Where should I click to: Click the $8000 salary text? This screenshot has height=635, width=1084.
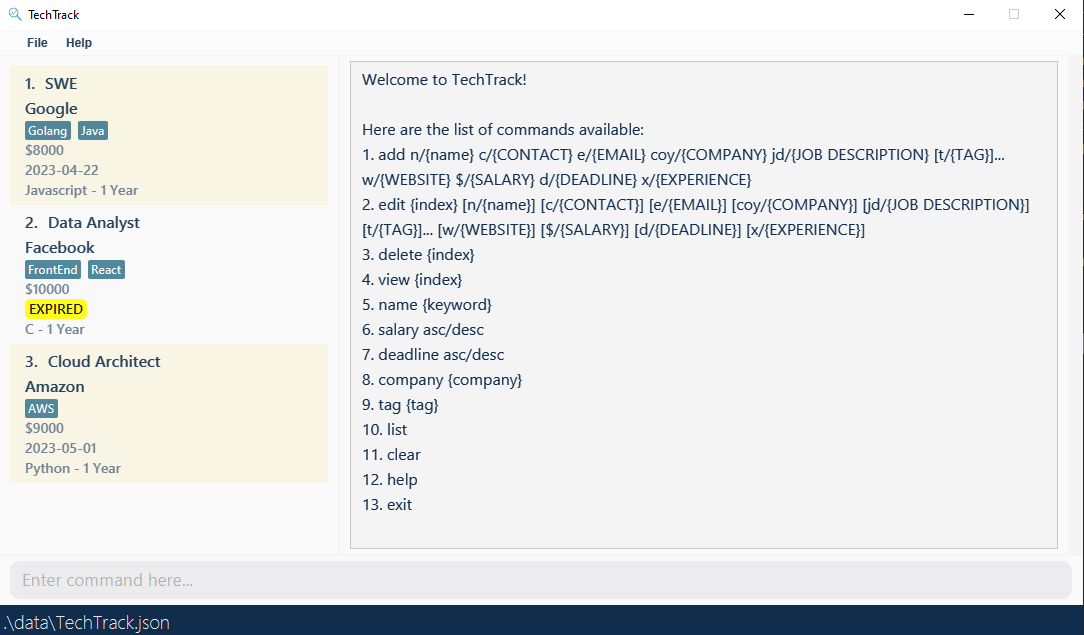tap(44, 150)
